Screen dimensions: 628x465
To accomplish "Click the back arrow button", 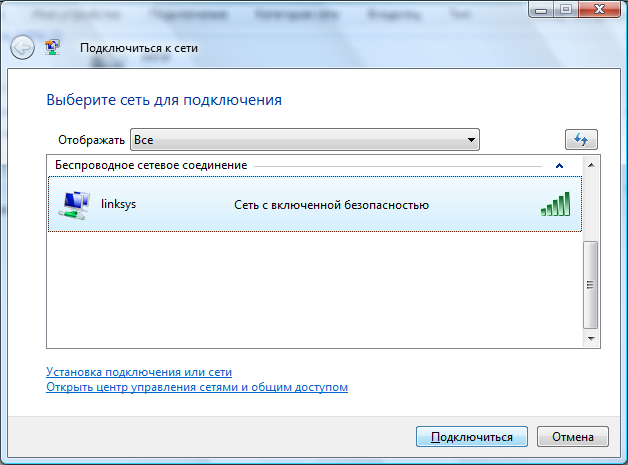I will pos(21,47).
